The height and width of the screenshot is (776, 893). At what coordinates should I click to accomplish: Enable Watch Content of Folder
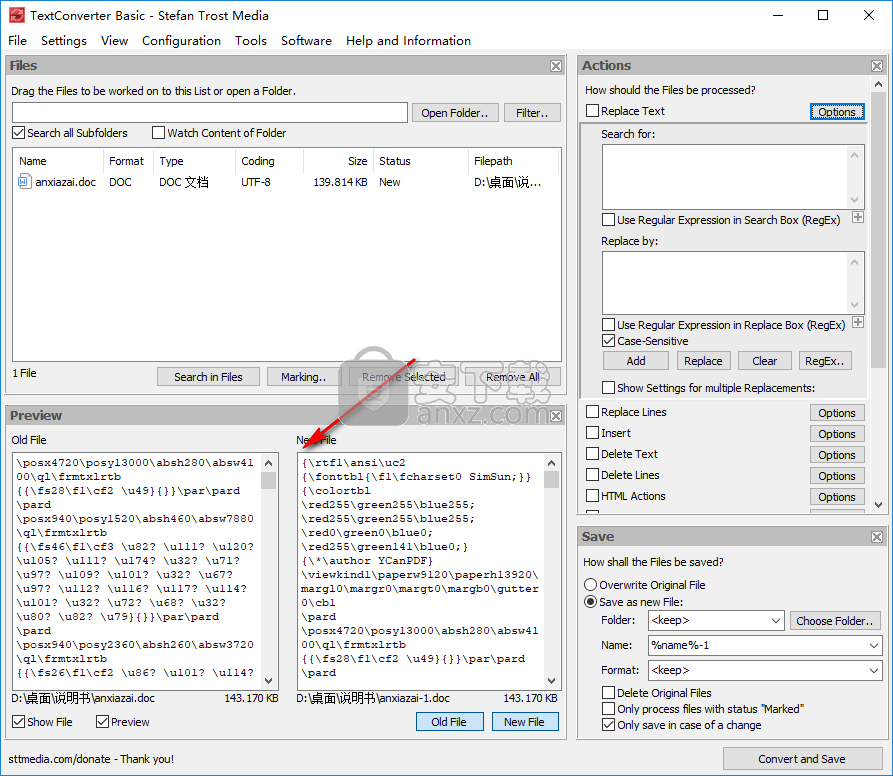point(158,133)
